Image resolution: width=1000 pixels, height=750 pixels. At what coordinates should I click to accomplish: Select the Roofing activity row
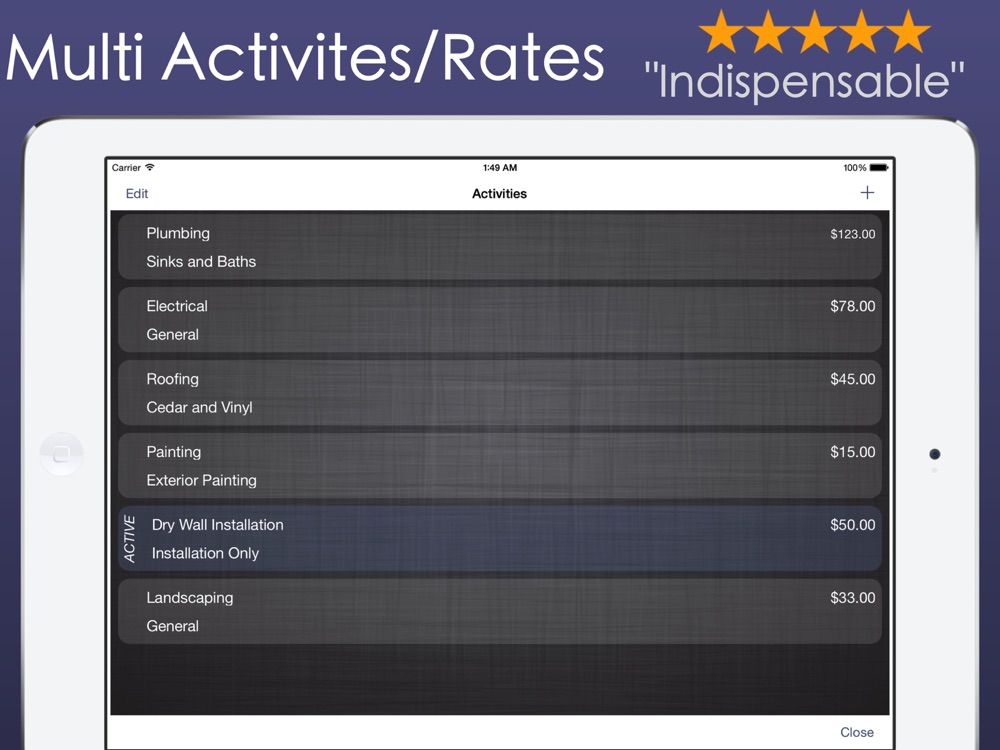499,393
